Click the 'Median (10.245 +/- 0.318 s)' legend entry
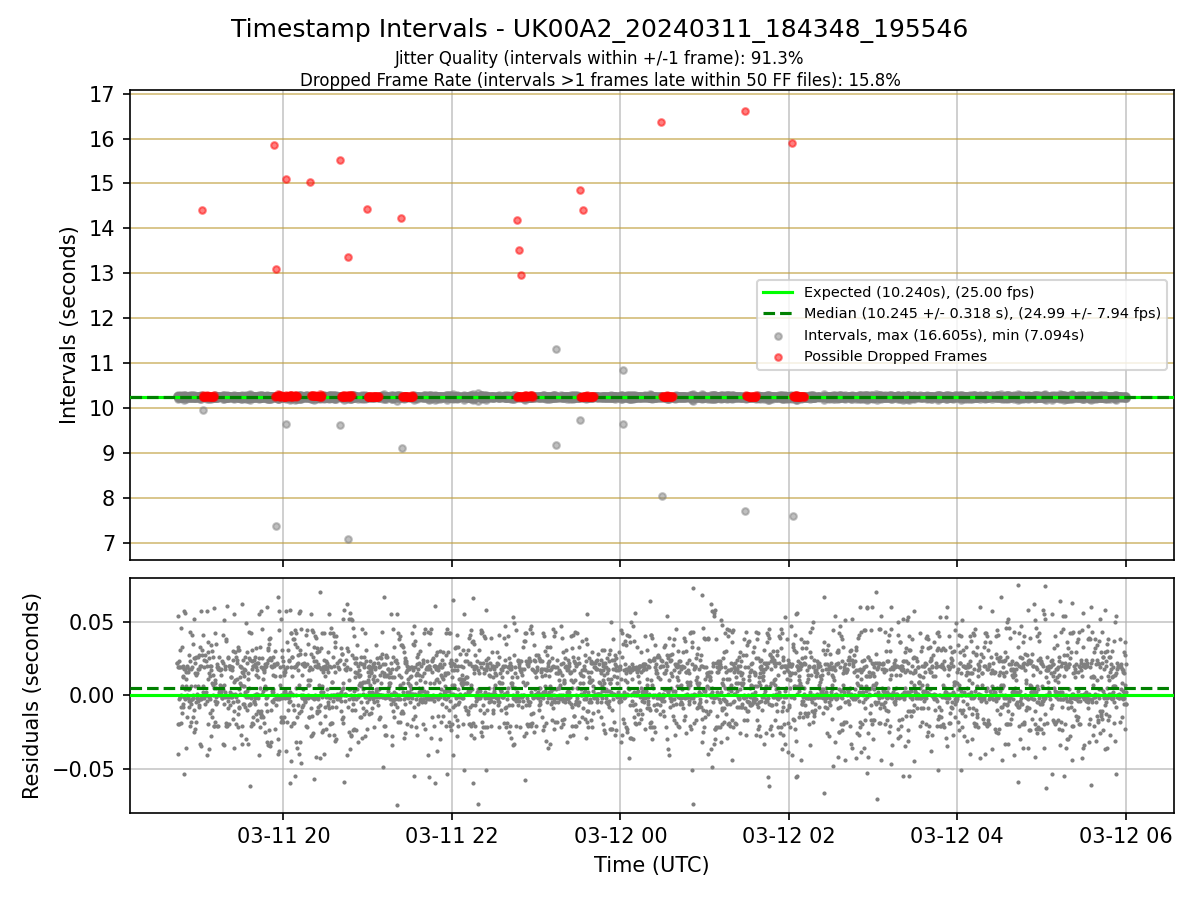Viewport: 1200px width, 900px height. 982,313
